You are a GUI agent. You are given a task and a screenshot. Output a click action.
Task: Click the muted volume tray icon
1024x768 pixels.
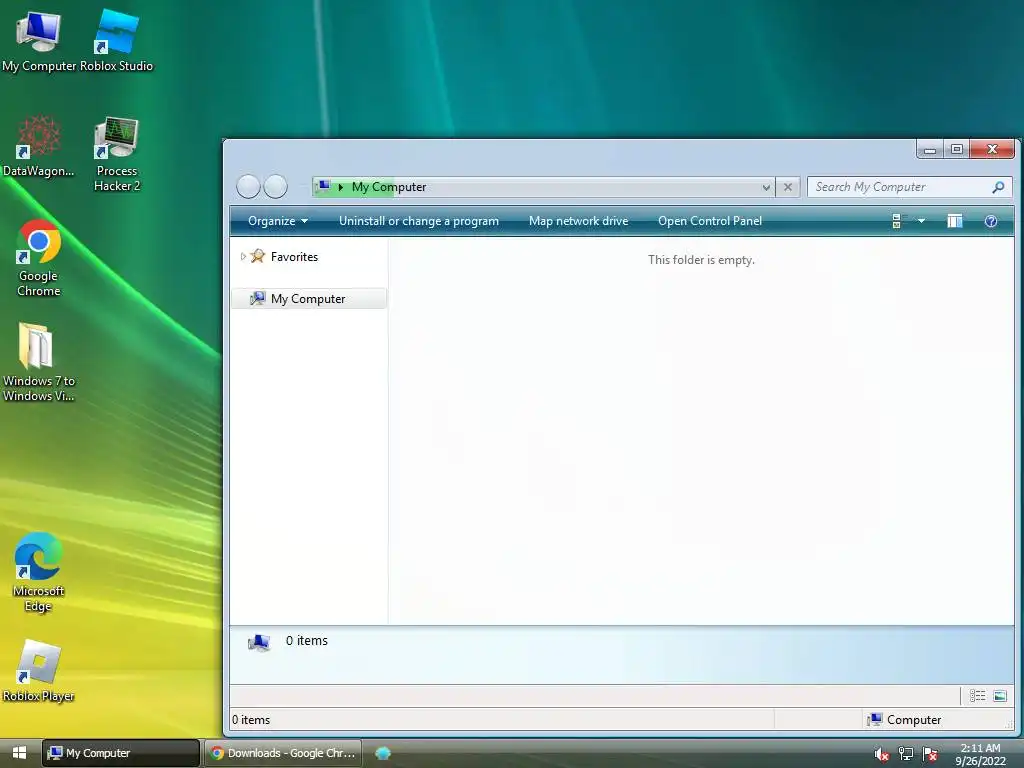pos(881,754)
